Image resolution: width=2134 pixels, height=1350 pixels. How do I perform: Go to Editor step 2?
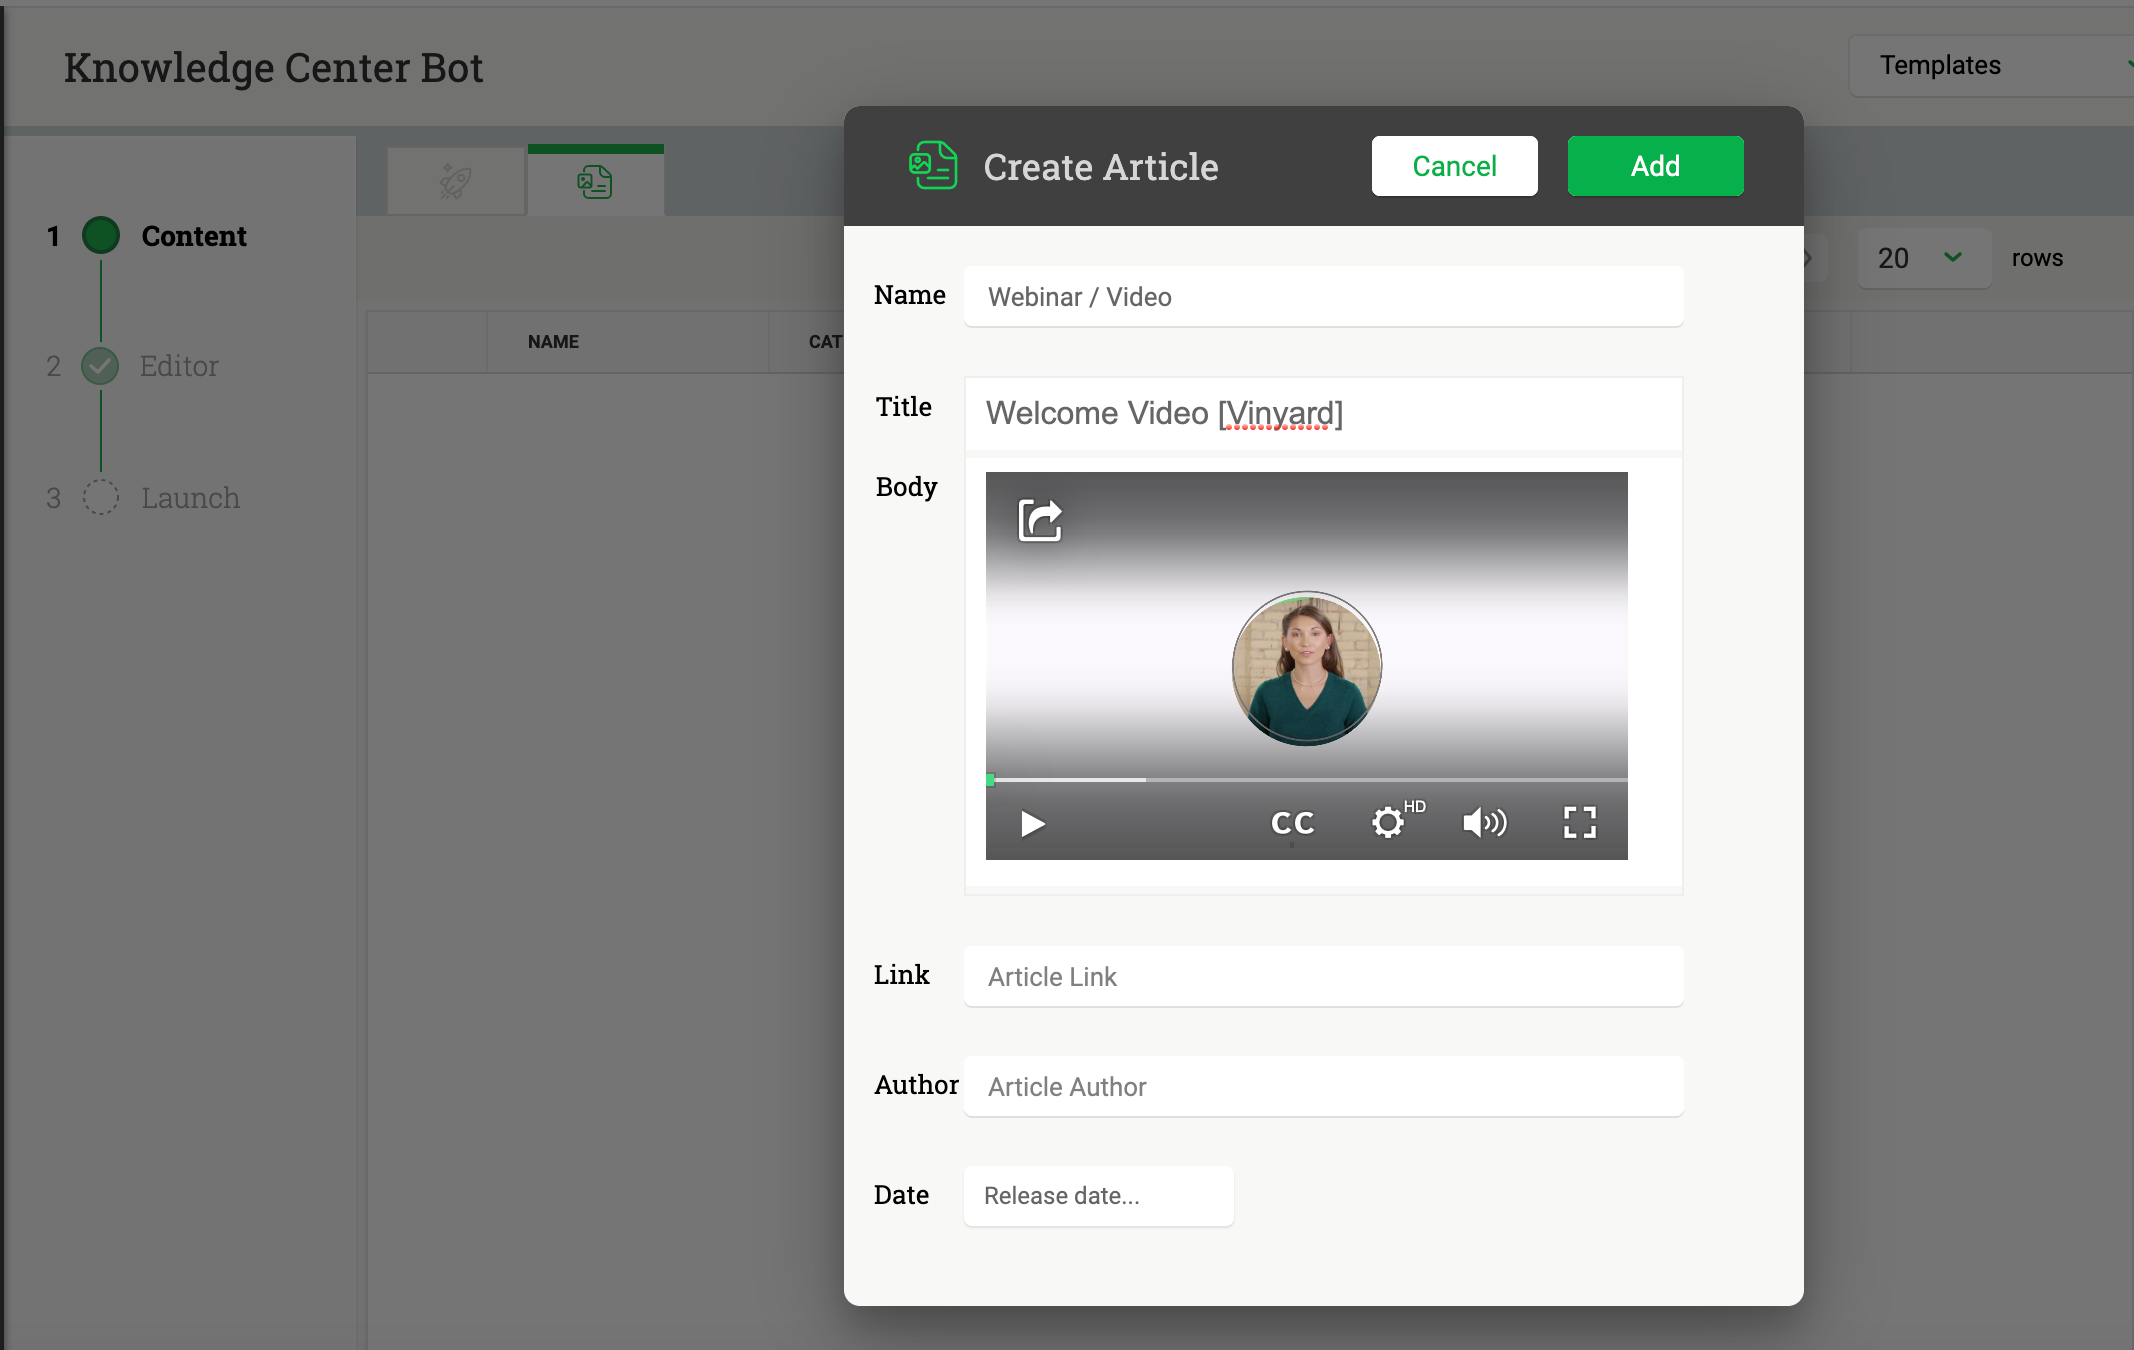coord(179,366)
